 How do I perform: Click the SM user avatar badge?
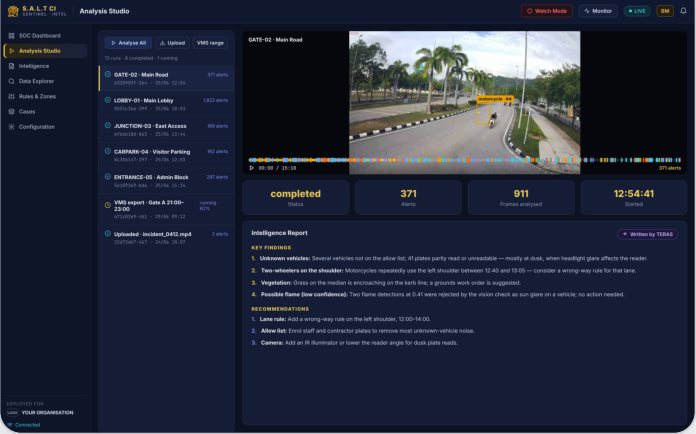tap(665, 11)
